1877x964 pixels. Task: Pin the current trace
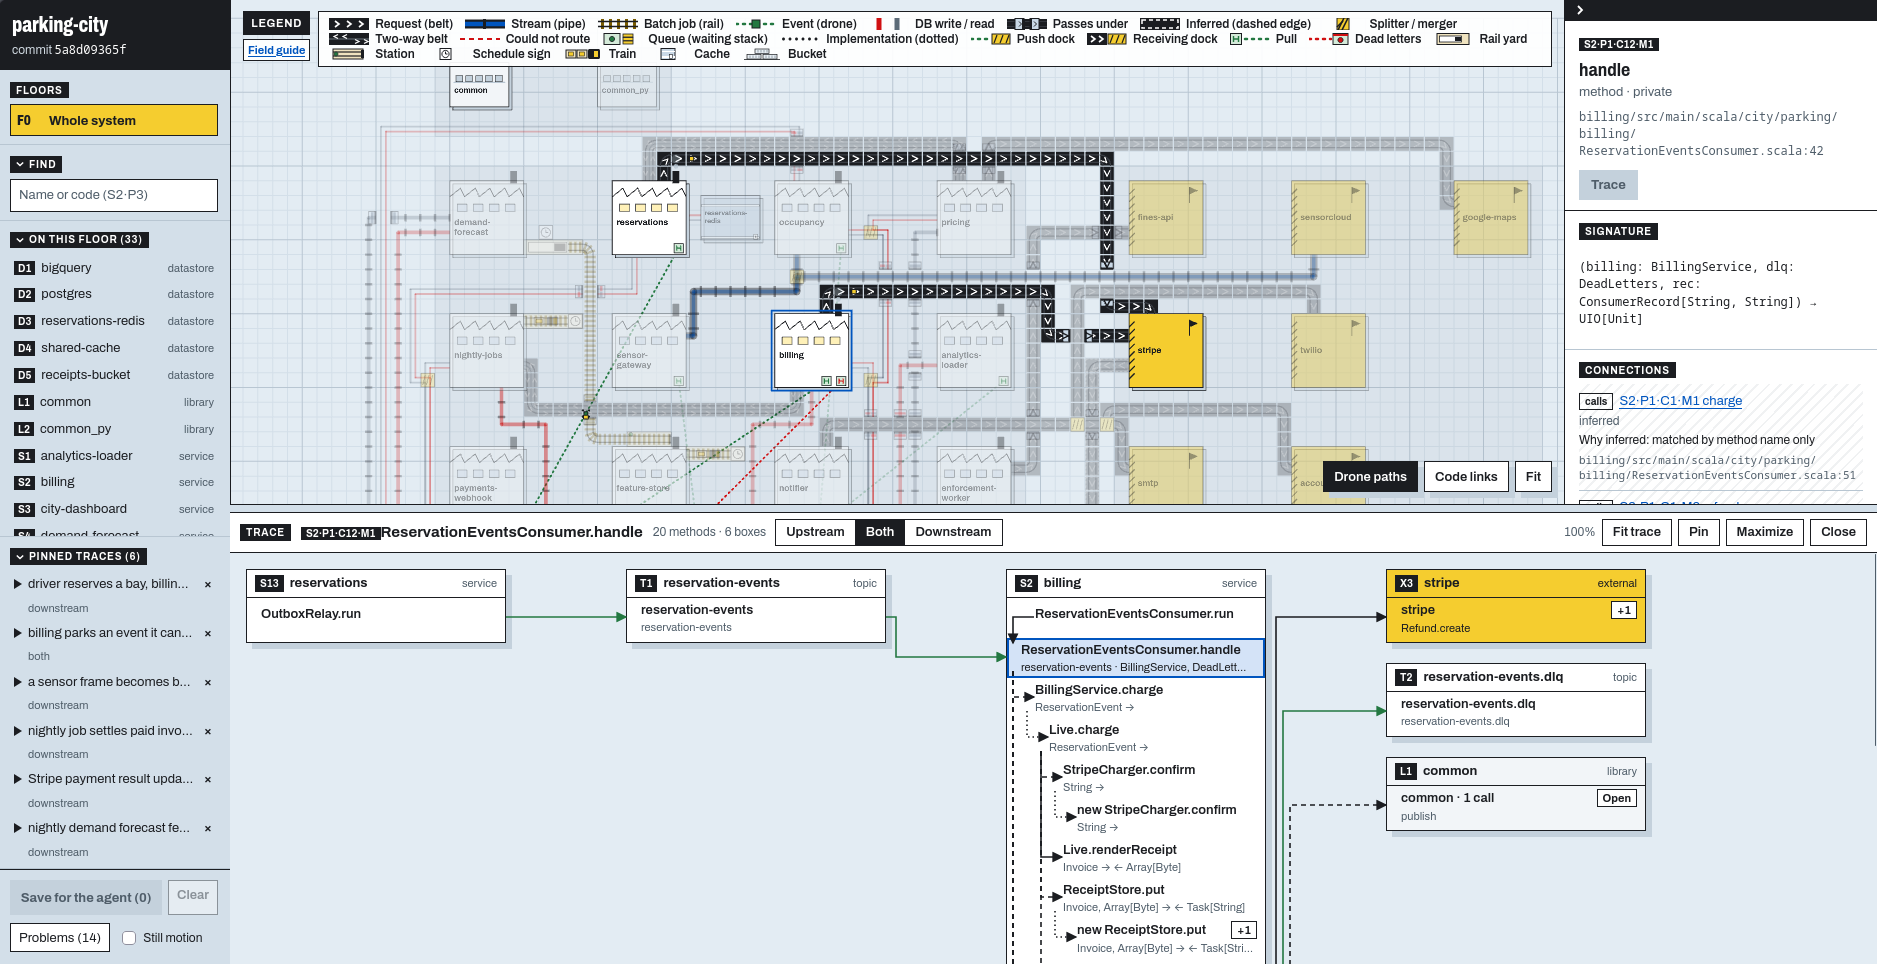1698,532
